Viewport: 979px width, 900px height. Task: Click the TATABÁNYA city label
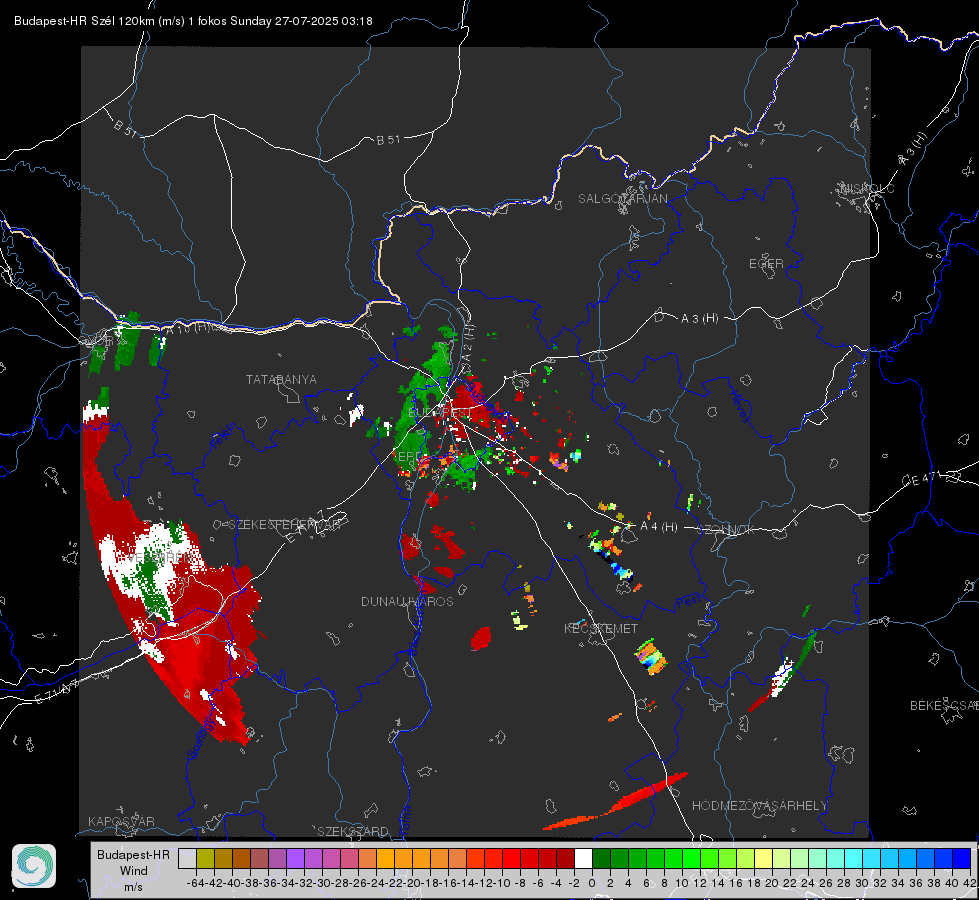281,380
